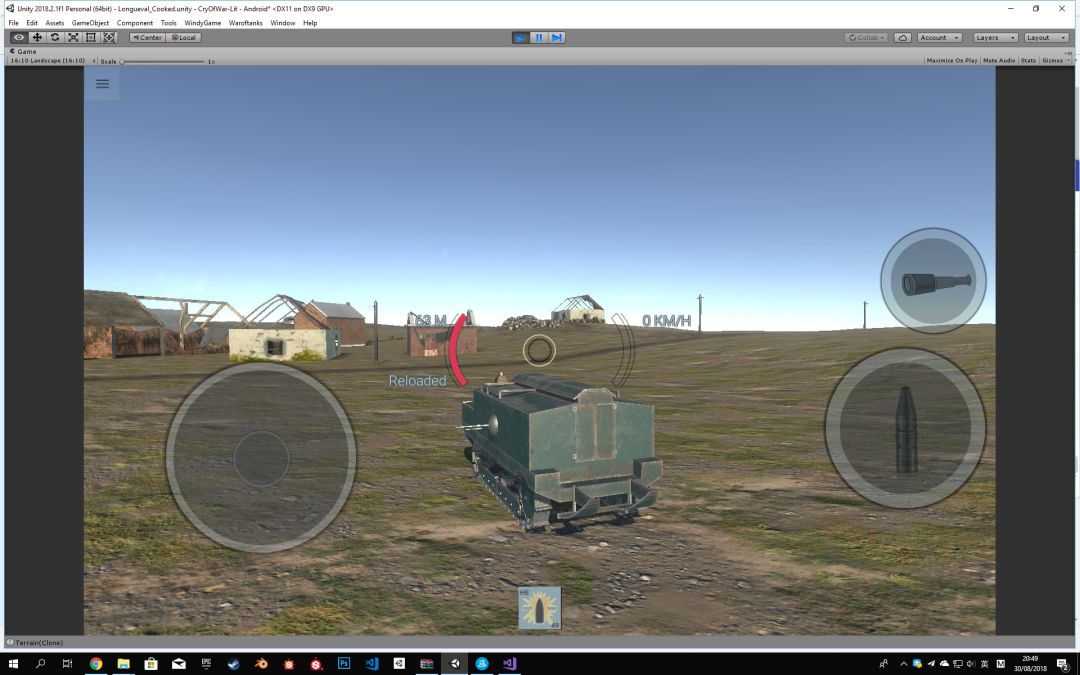The width and height of the screenshot is (1080, 675).
Task: Toggle the Center pivot mode button
Action: tap(146, 37)
